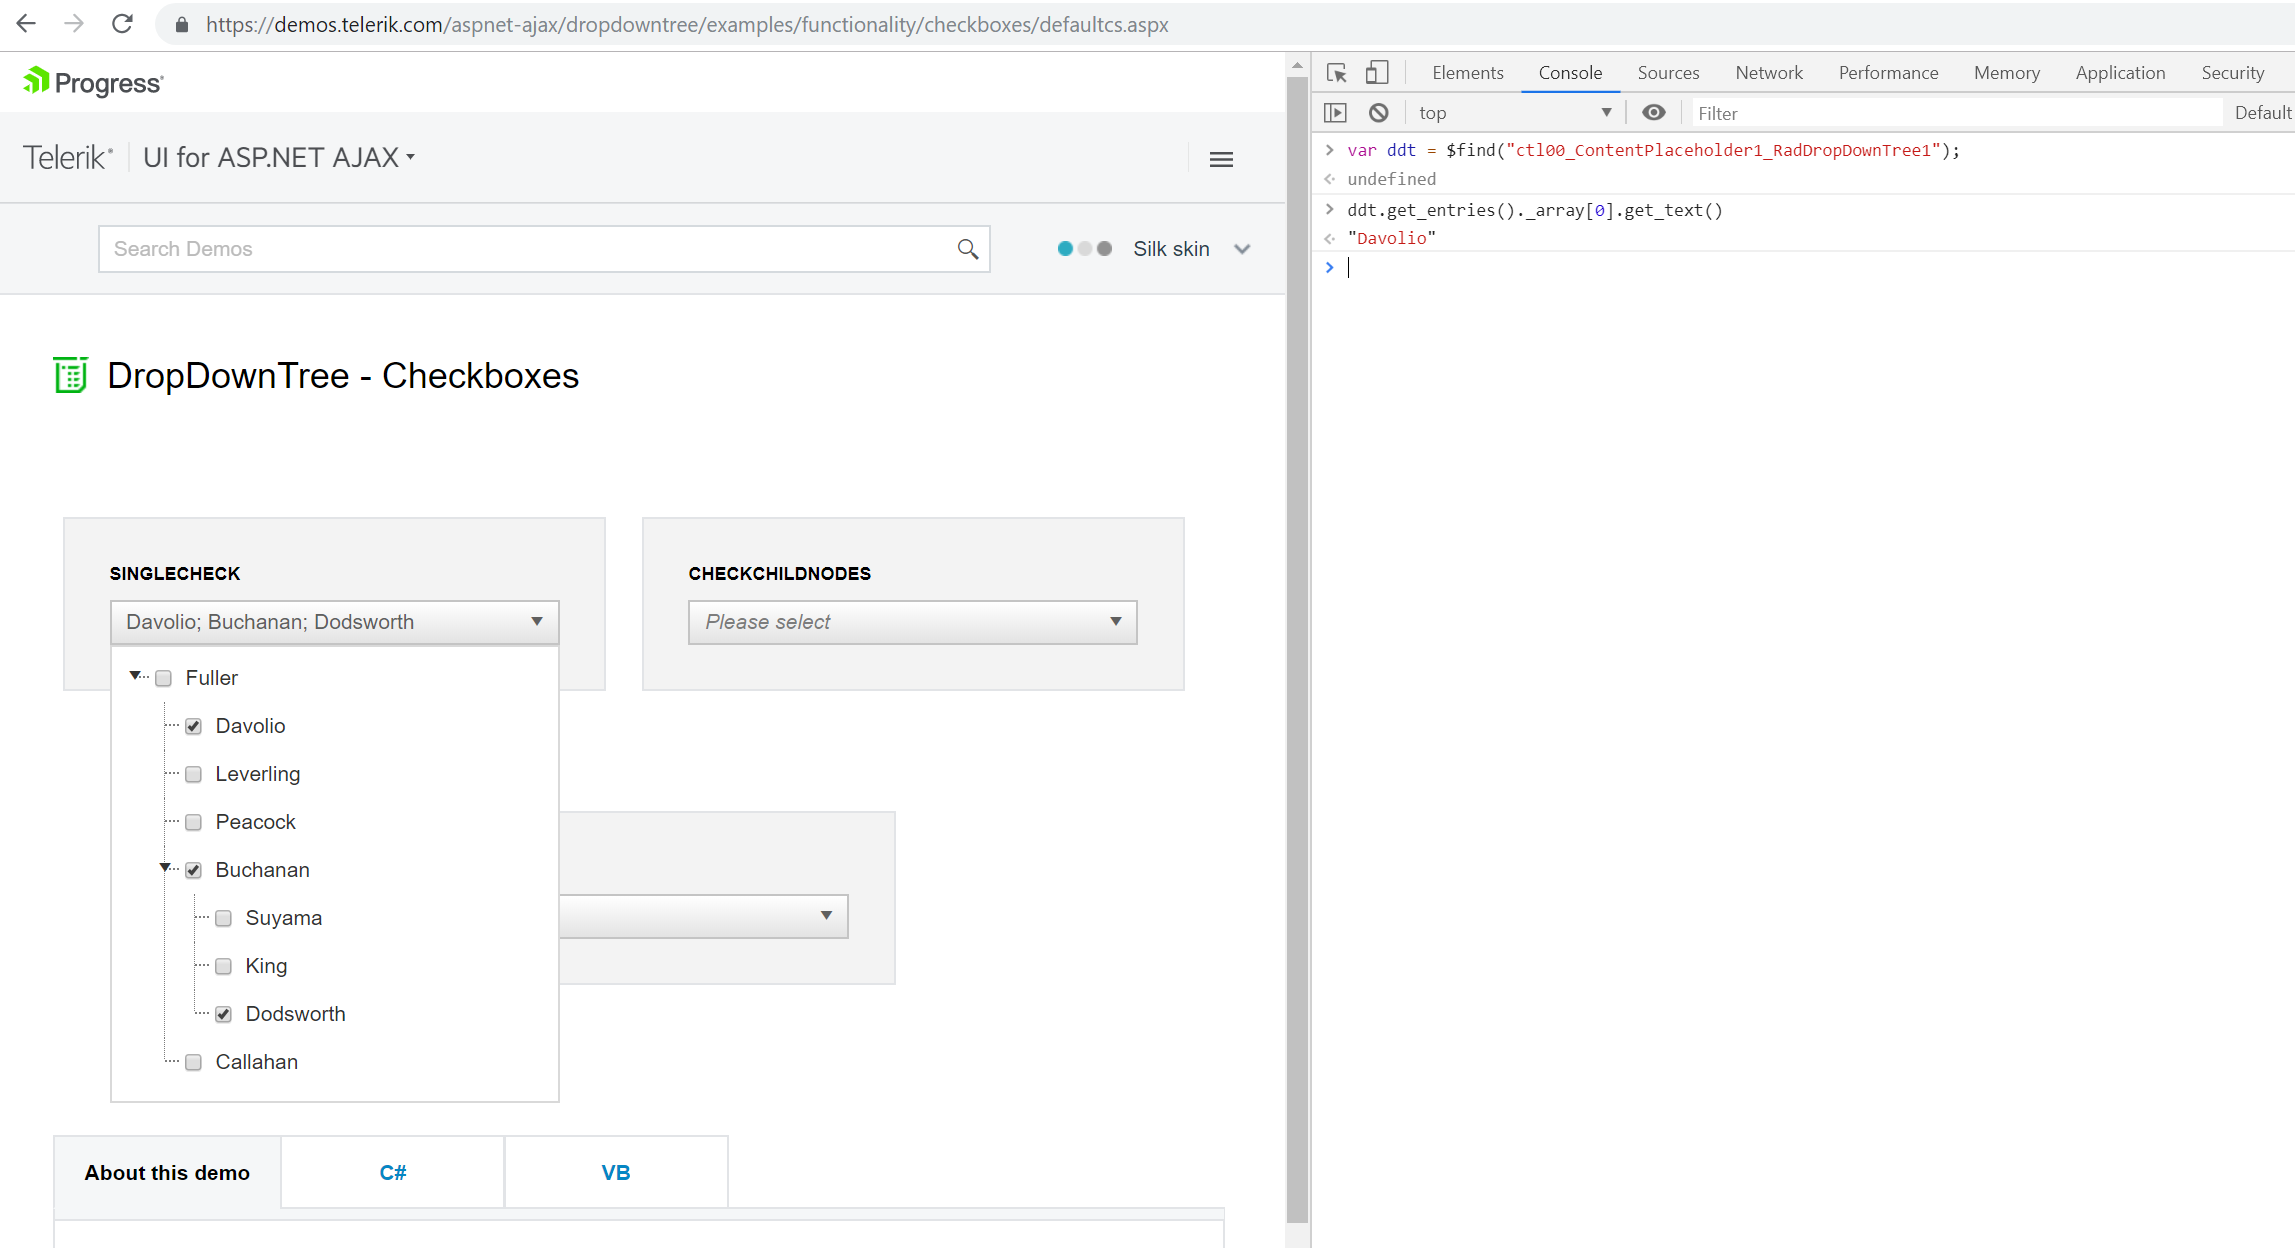This screenshot has height=1248, width=2295.
Task: Click the Progress logo link
Action: click(x=93, y=82)
